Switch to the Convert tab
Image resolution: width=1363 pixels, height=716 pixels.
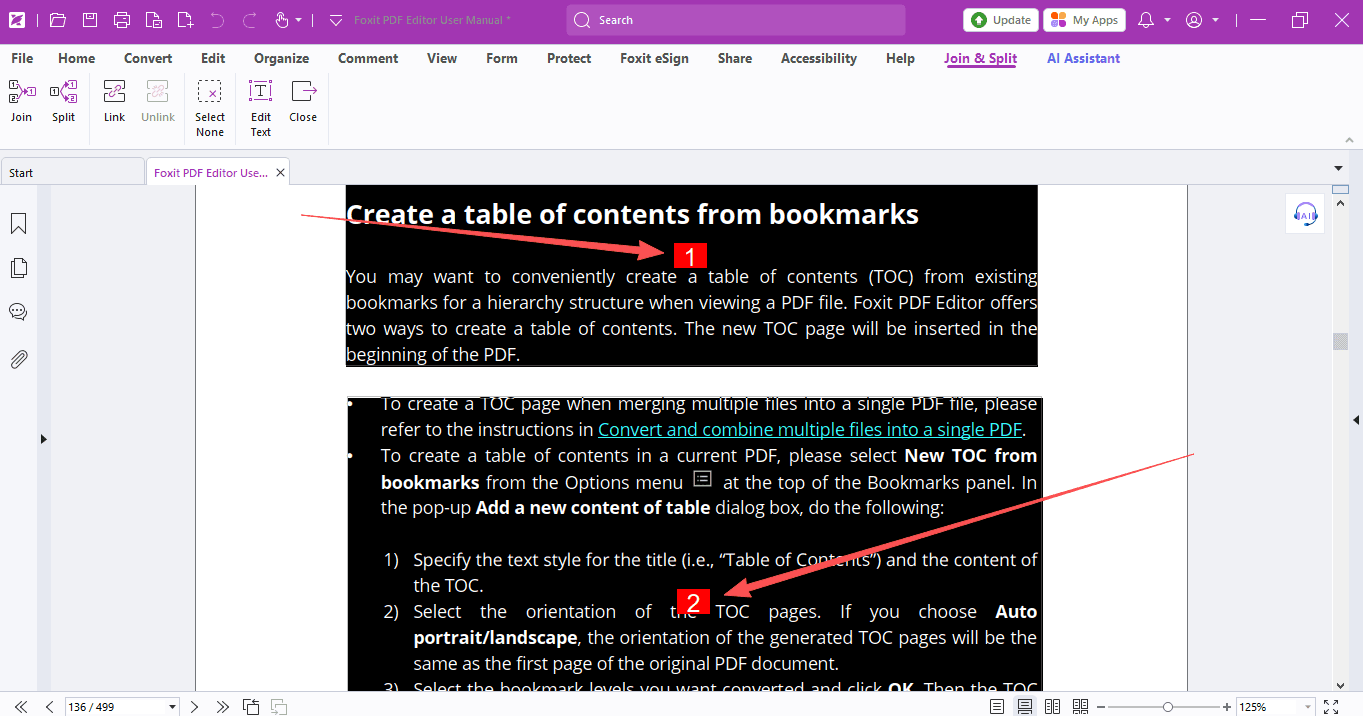click(x=148, y=58)
